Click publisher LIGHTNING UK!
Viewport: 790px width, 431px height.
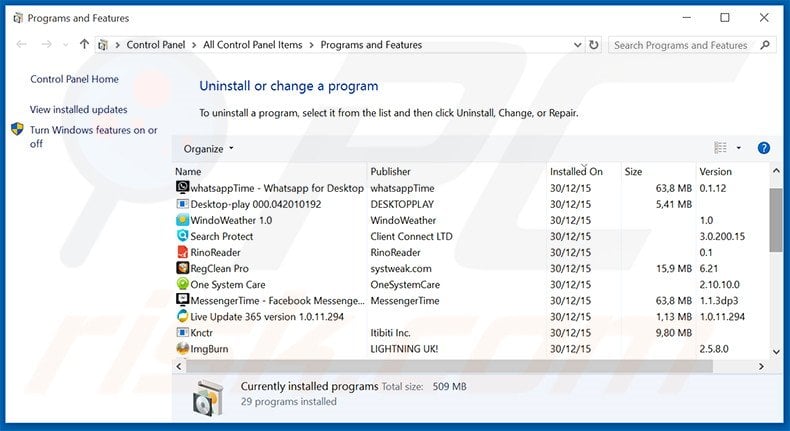pos(404,349)
